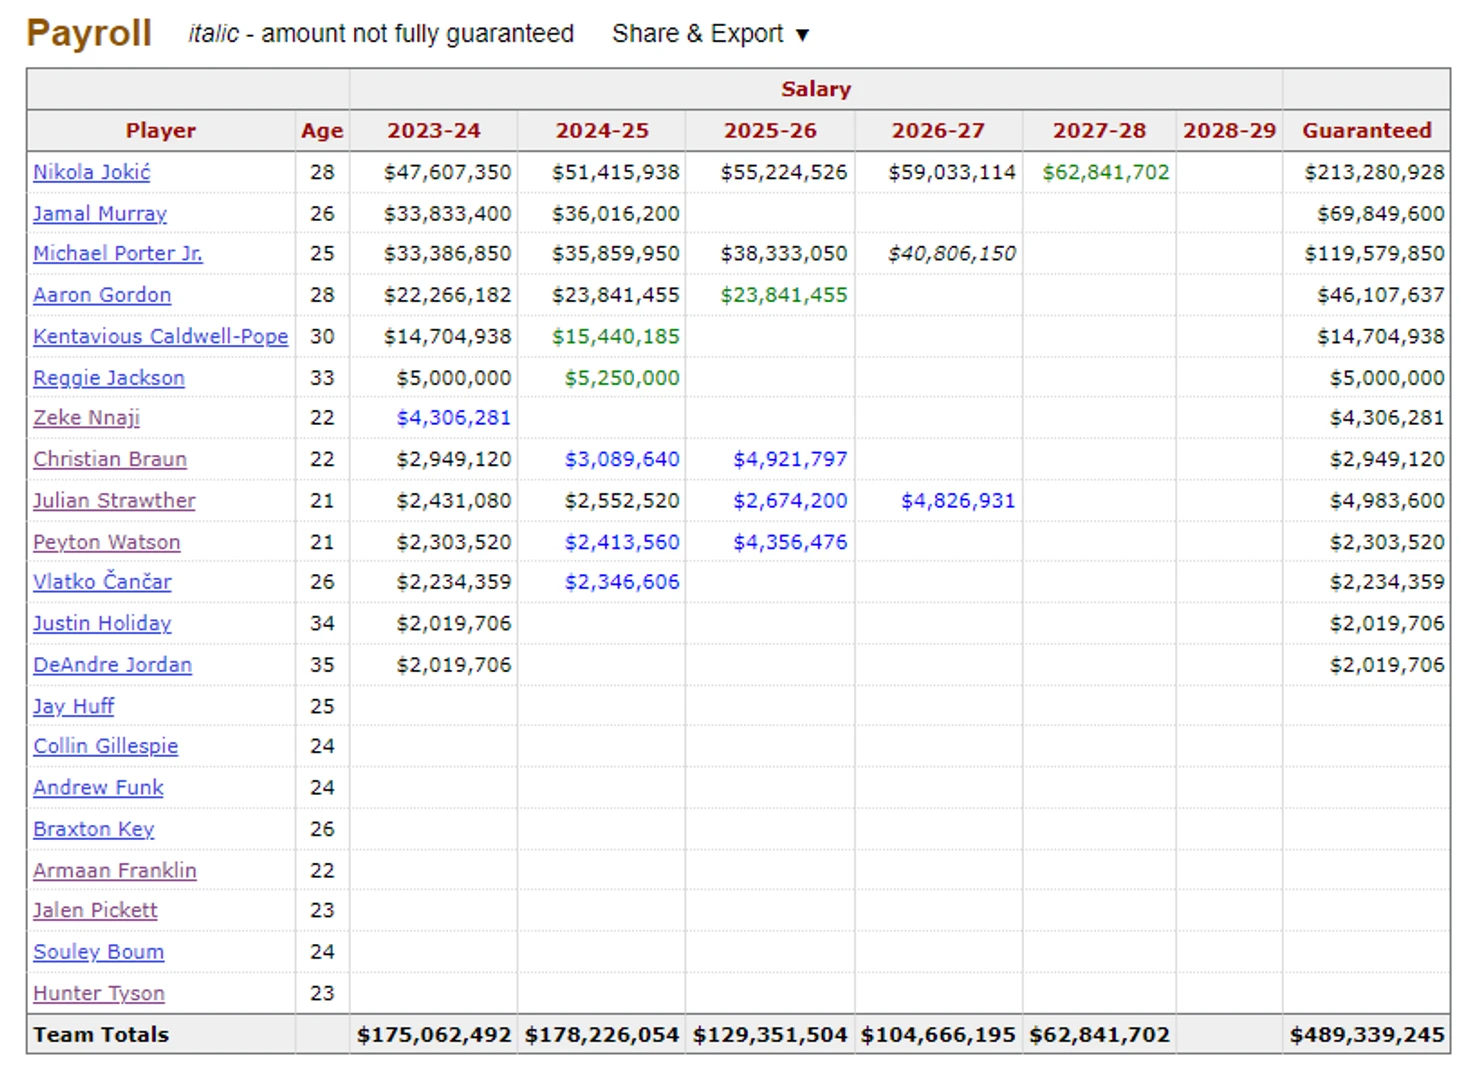Open Reggie Jackson player page
This screenshot has width=1460, height=1065.
[109, 378]
